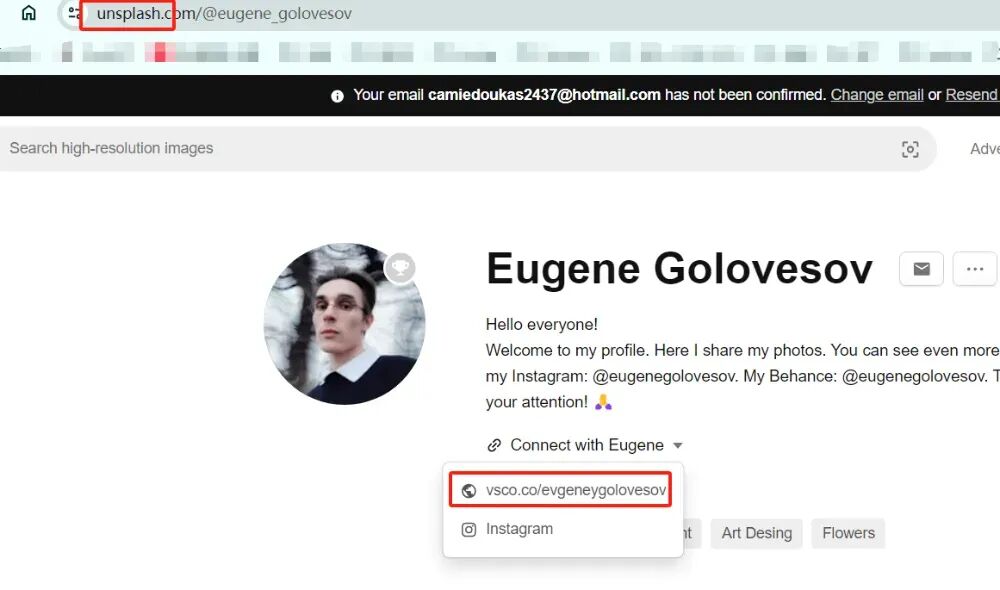Viewport: 1000px width, 590px height.
Task: Click the globe icon beside the vsco link
Action: [x=469, y=491]
